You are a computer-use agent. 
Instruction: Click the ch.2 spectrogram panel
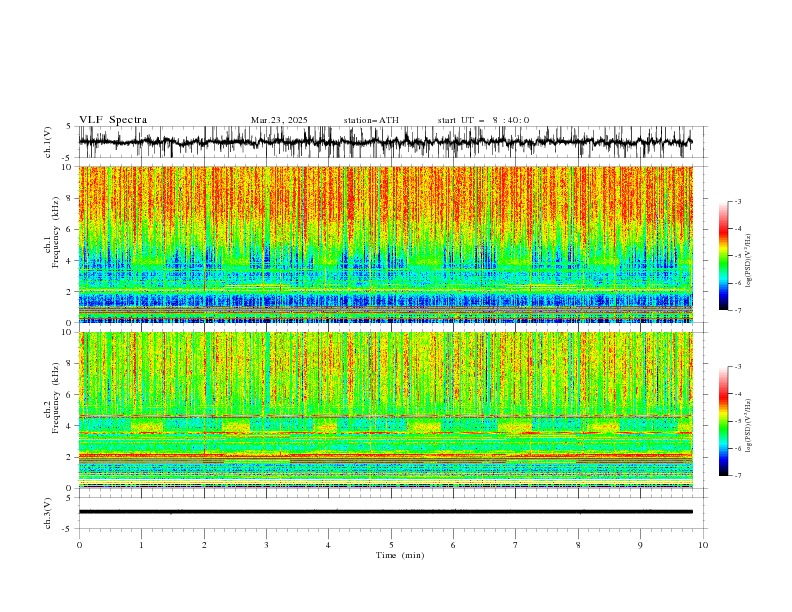(386, 410)
